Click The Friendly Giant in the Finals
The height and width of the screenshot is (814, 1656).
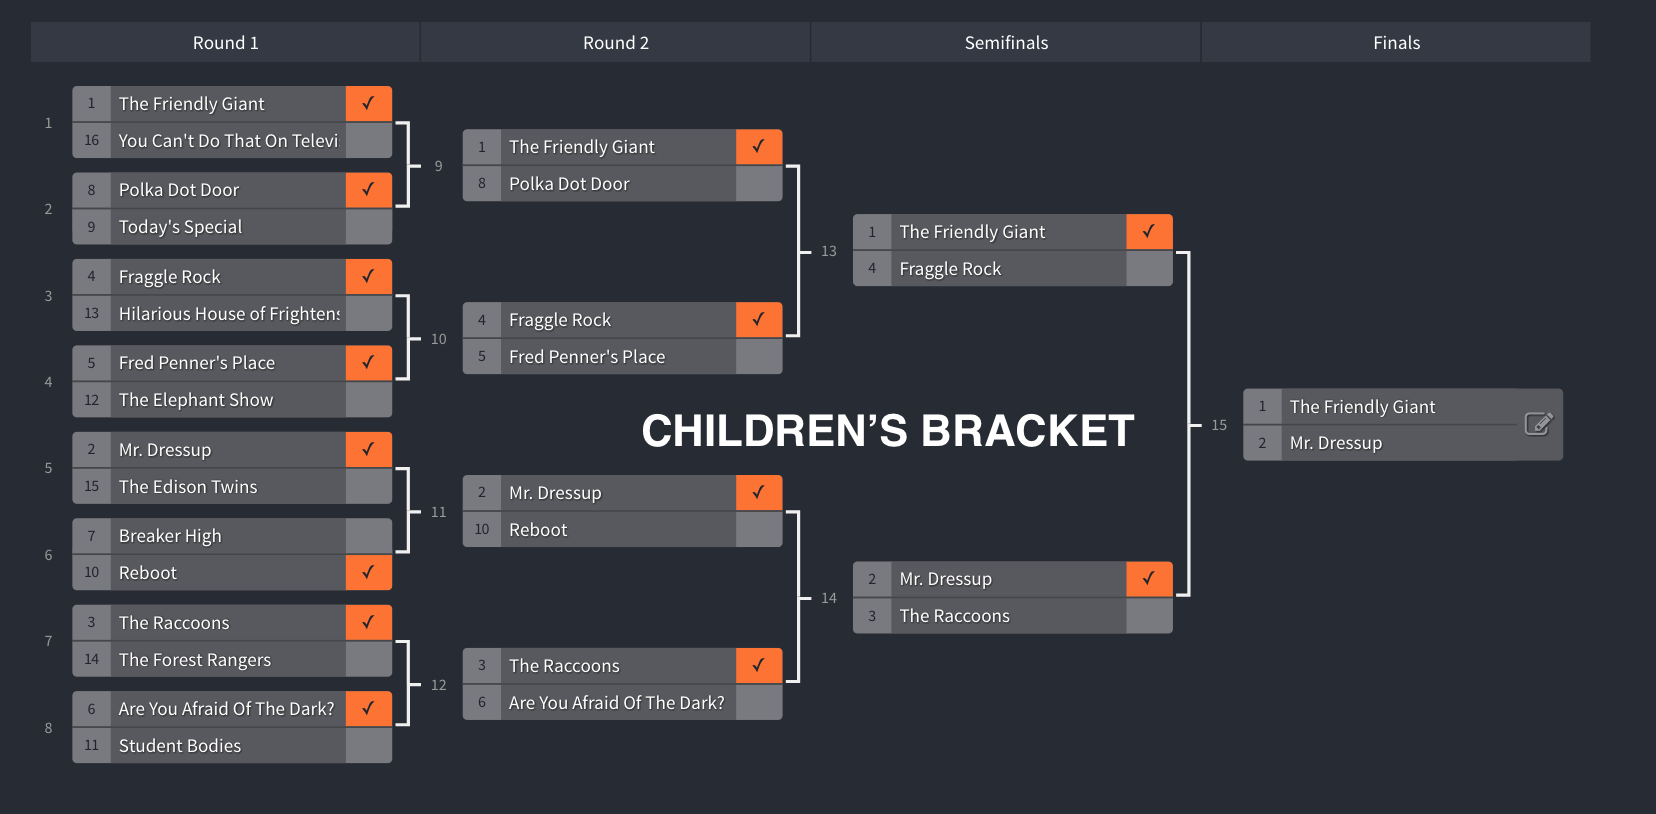[x=1362, y=407]
